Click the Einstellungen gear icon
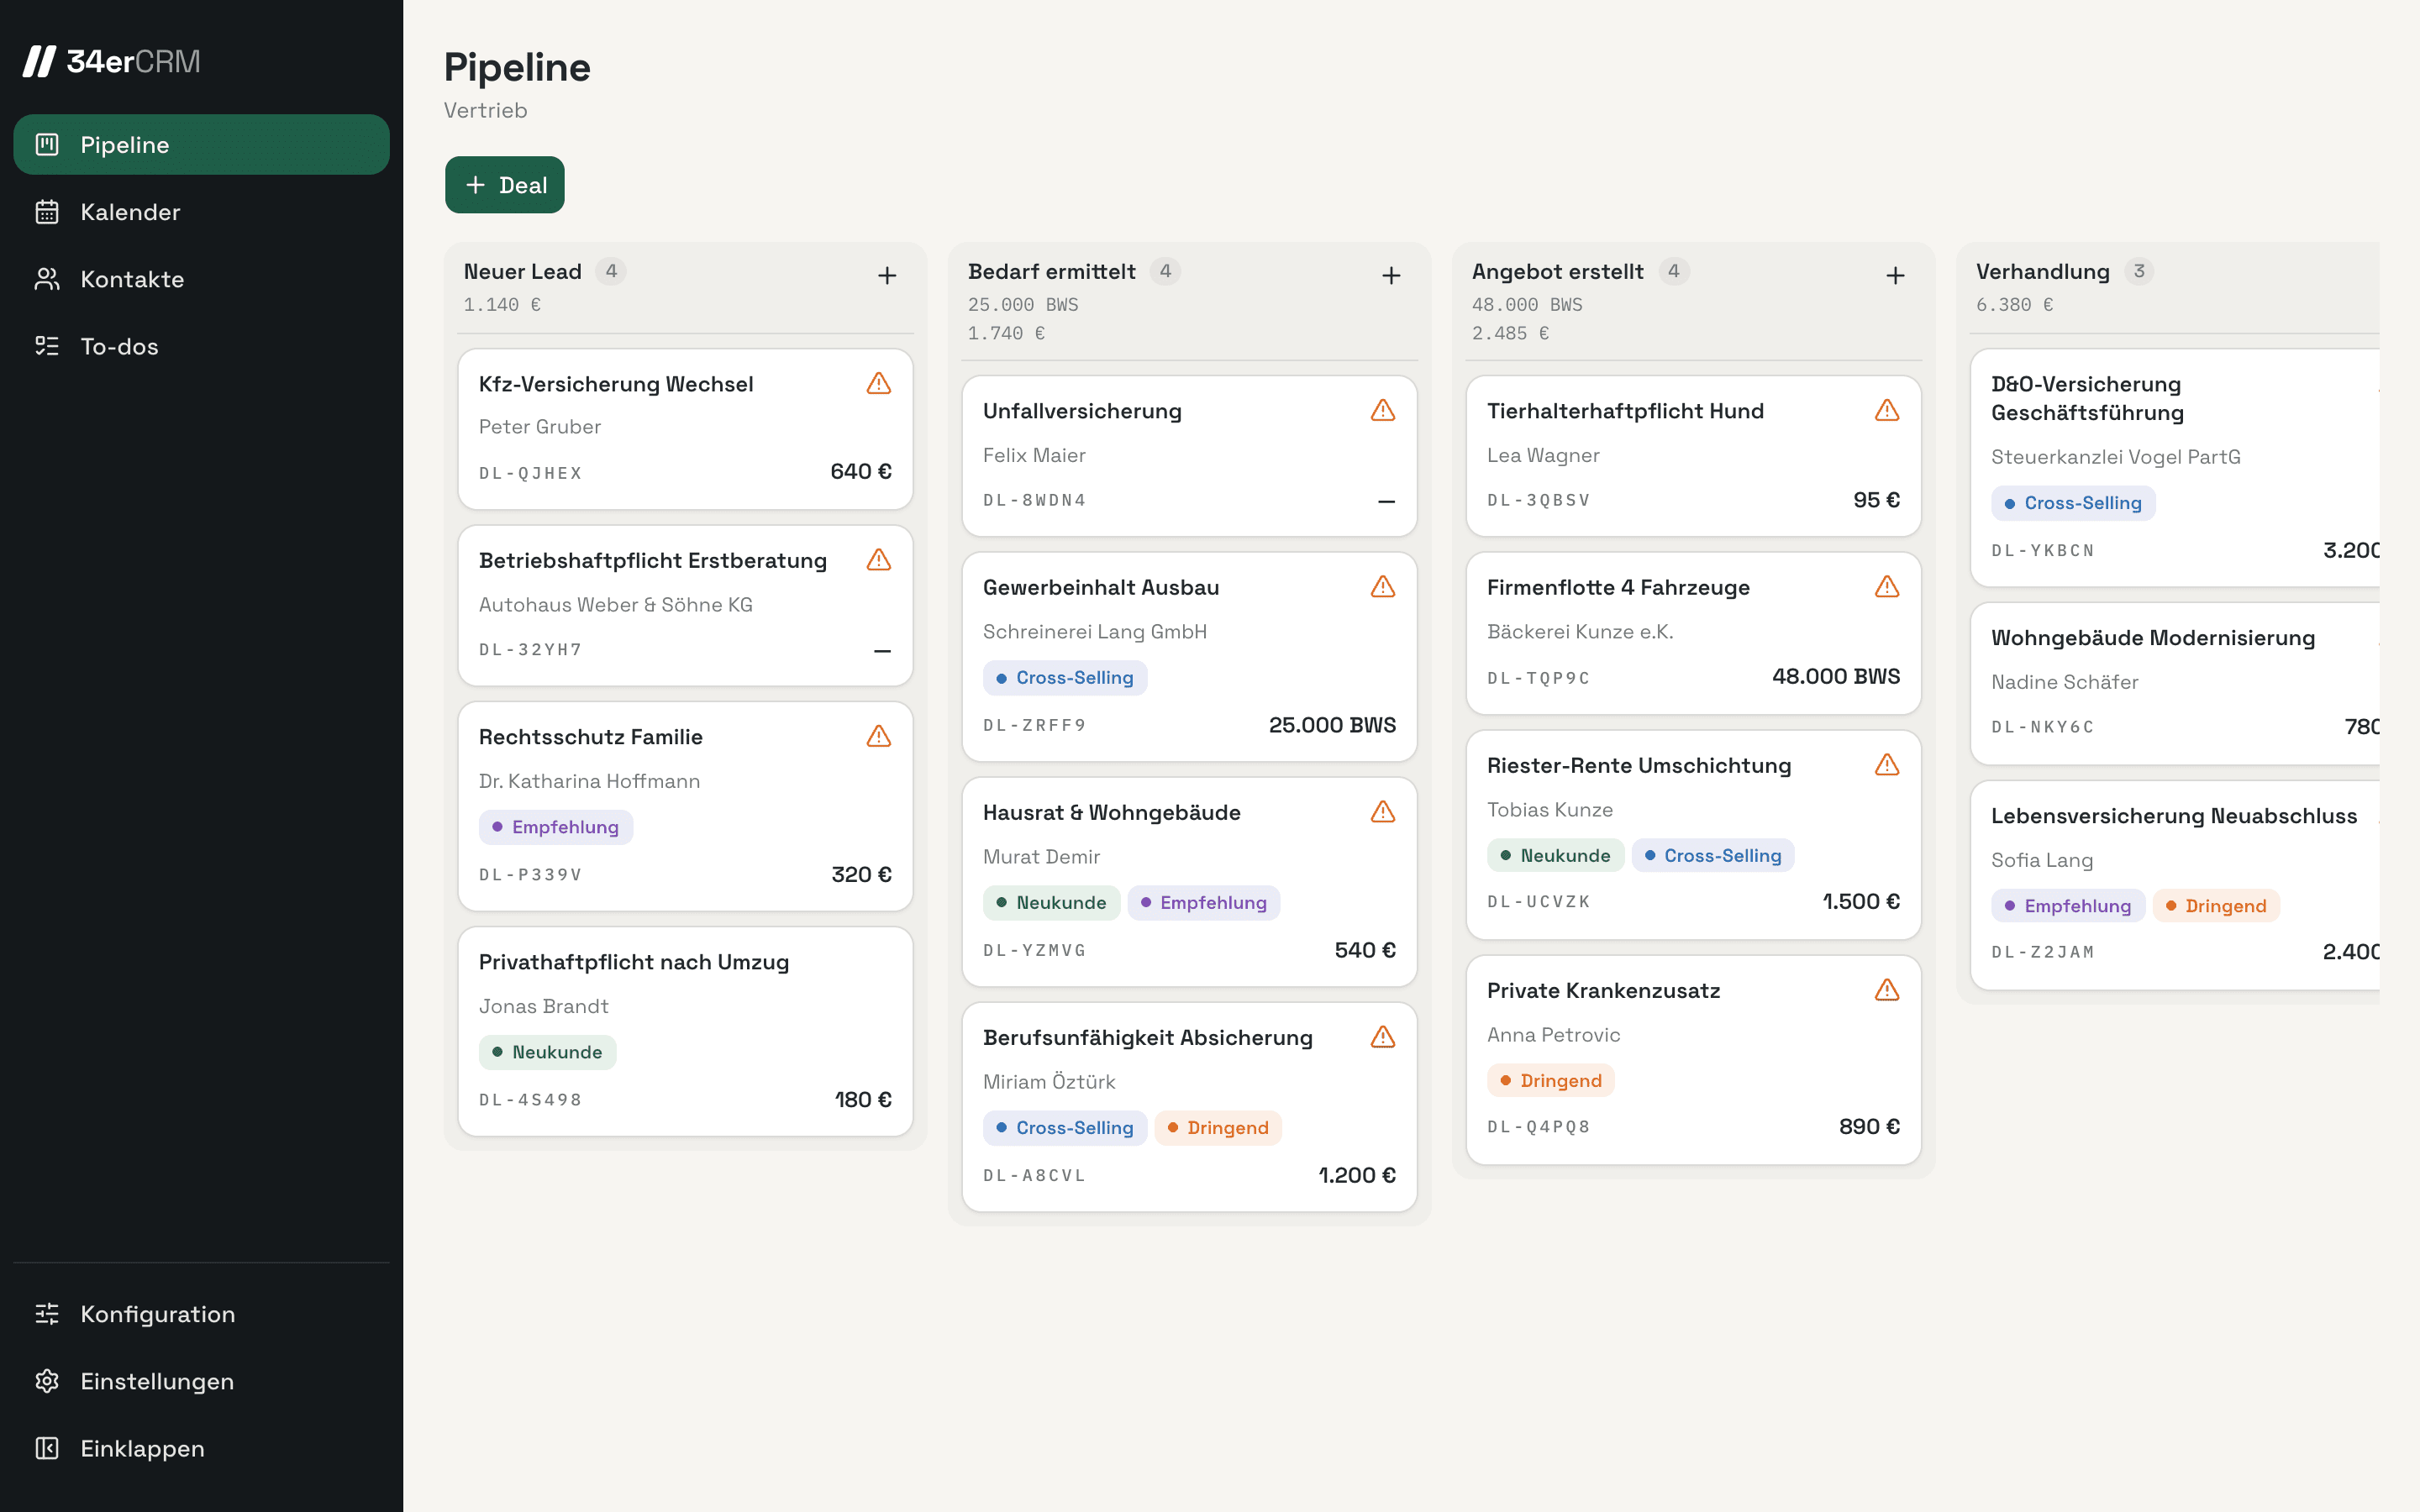Screen dimensions: 2420x1512 pyautogui.click(x=47, y=1381)
